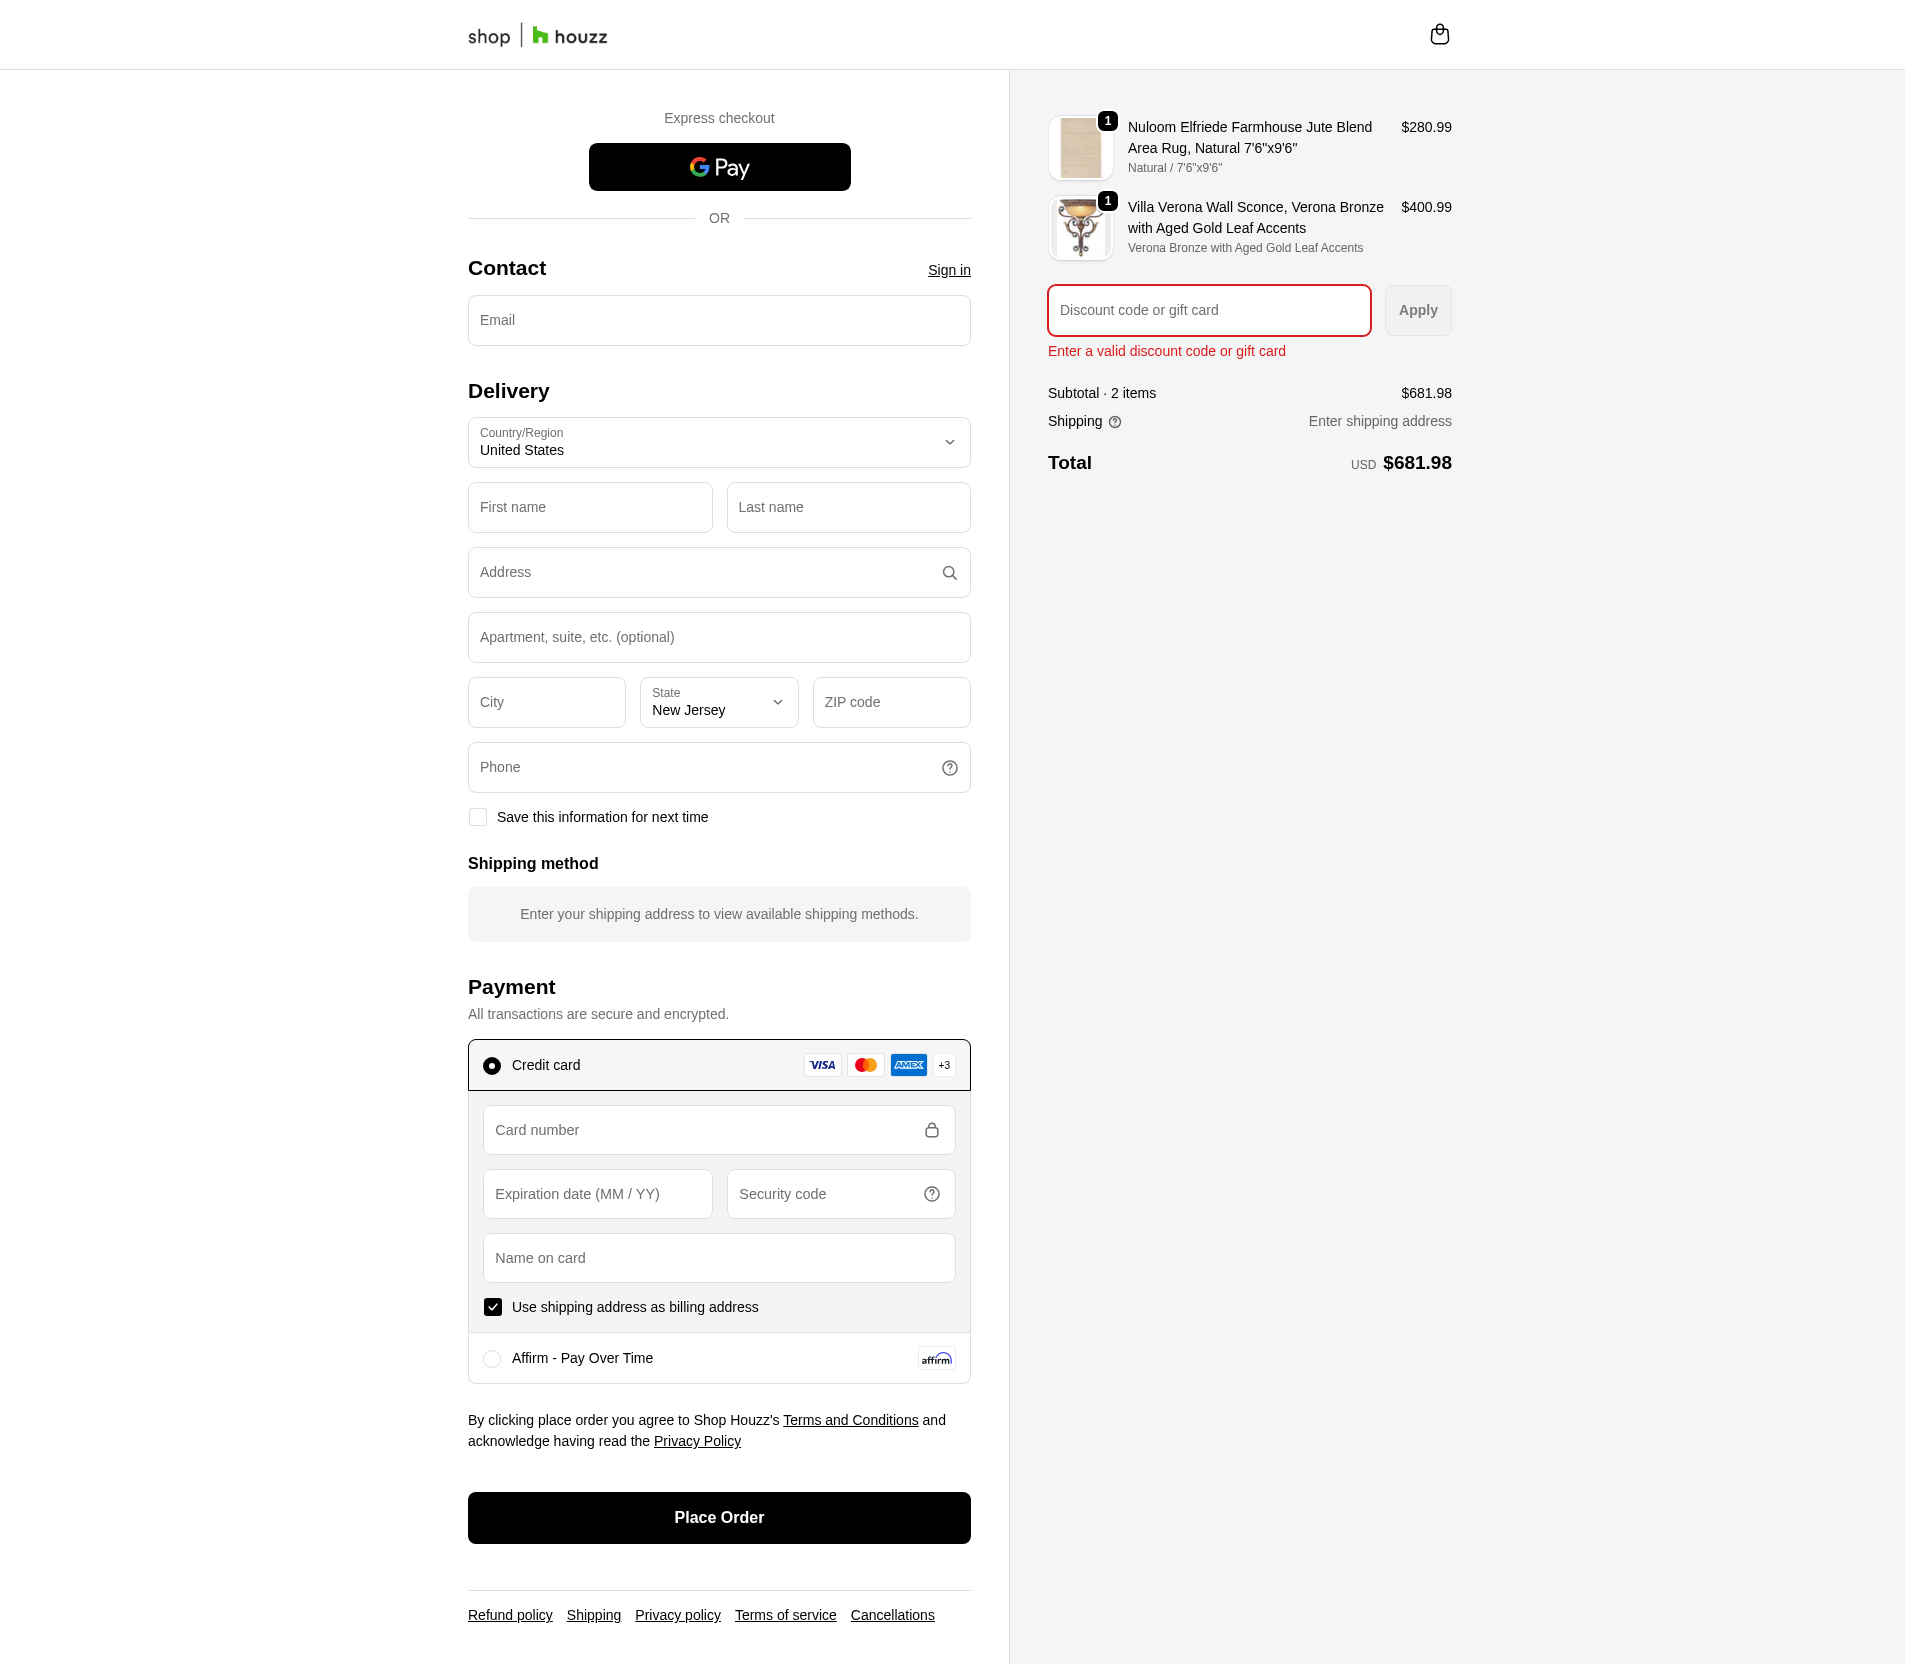The height and width of the screenshot is (1664, 1905).
Task: Click the Affirm logo icon
Action: pyautogui.click(x=936, y=1358)
